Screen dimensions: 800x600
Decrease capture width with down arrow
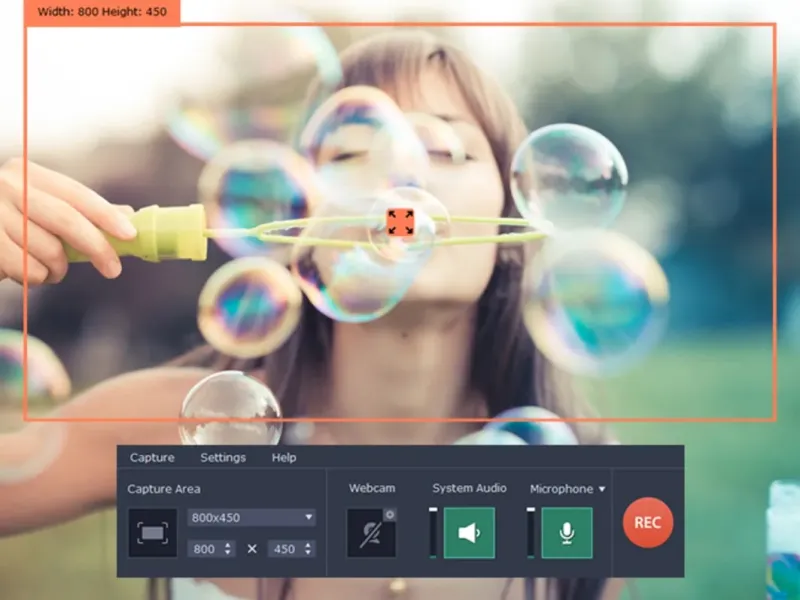[x=228, y=553]
